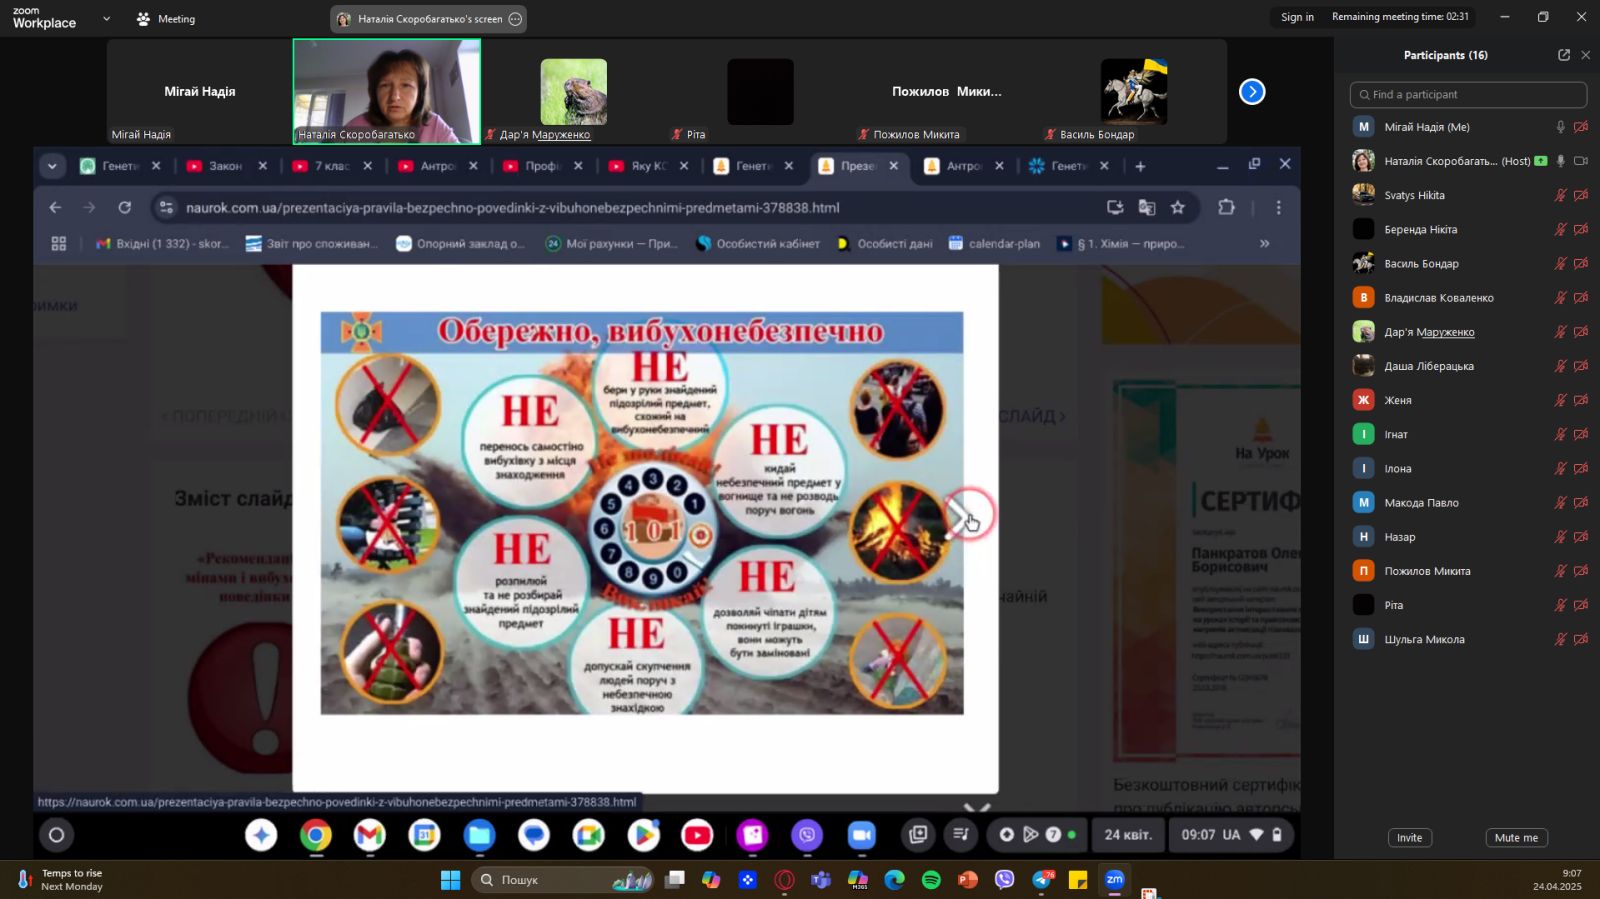1600x899 pixels.
Task: Open the Zoom Workplace dropdown arrow
Action: pyautogui.click(x=106, y=19)
